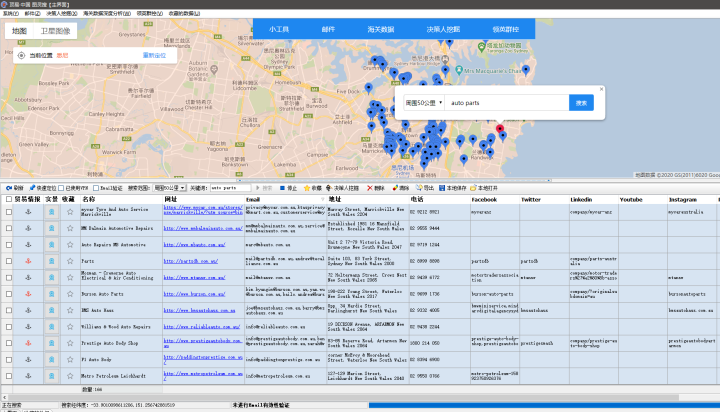Toggle the select-all checkbox in the table header

[x=9, y=199]
